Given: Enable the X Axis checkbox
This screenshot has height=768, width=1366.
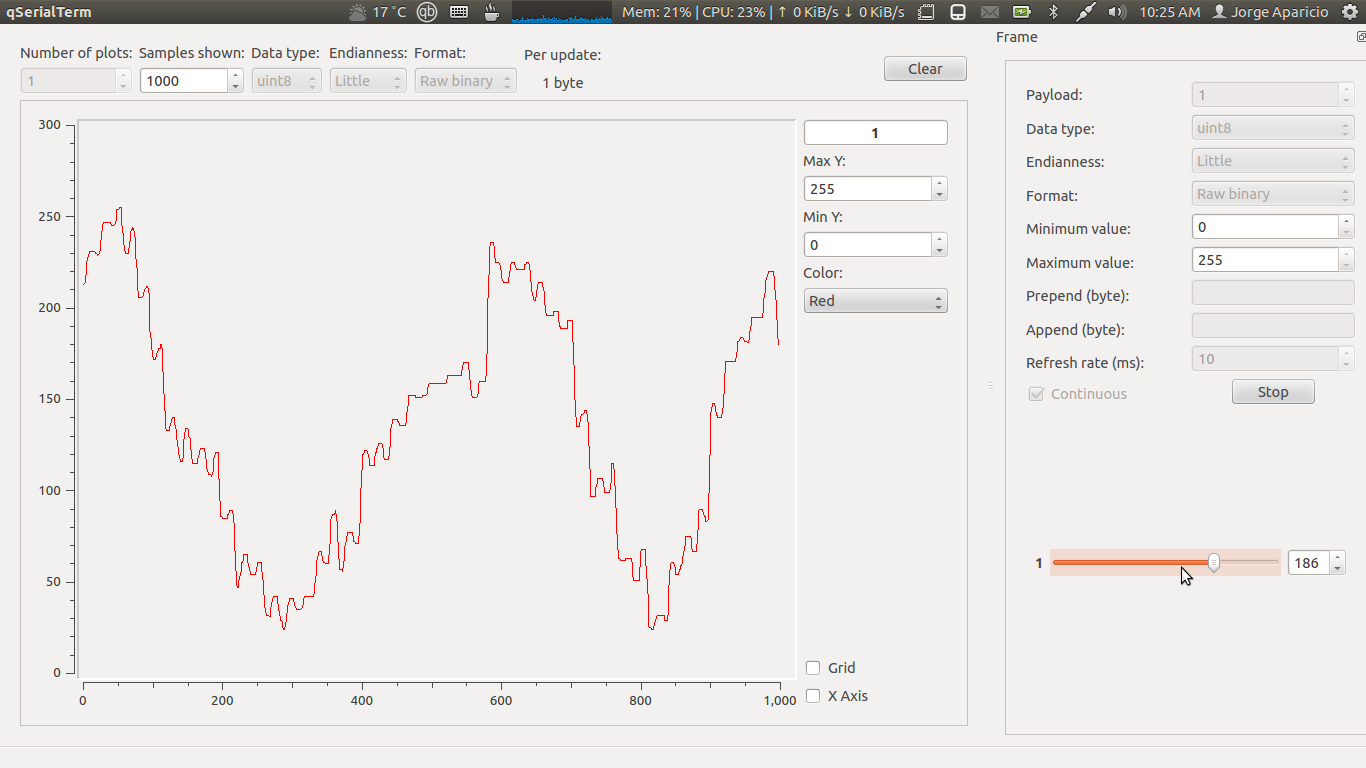Looking at the screenshot, I should pyautogui.click(x=813, y=696).
